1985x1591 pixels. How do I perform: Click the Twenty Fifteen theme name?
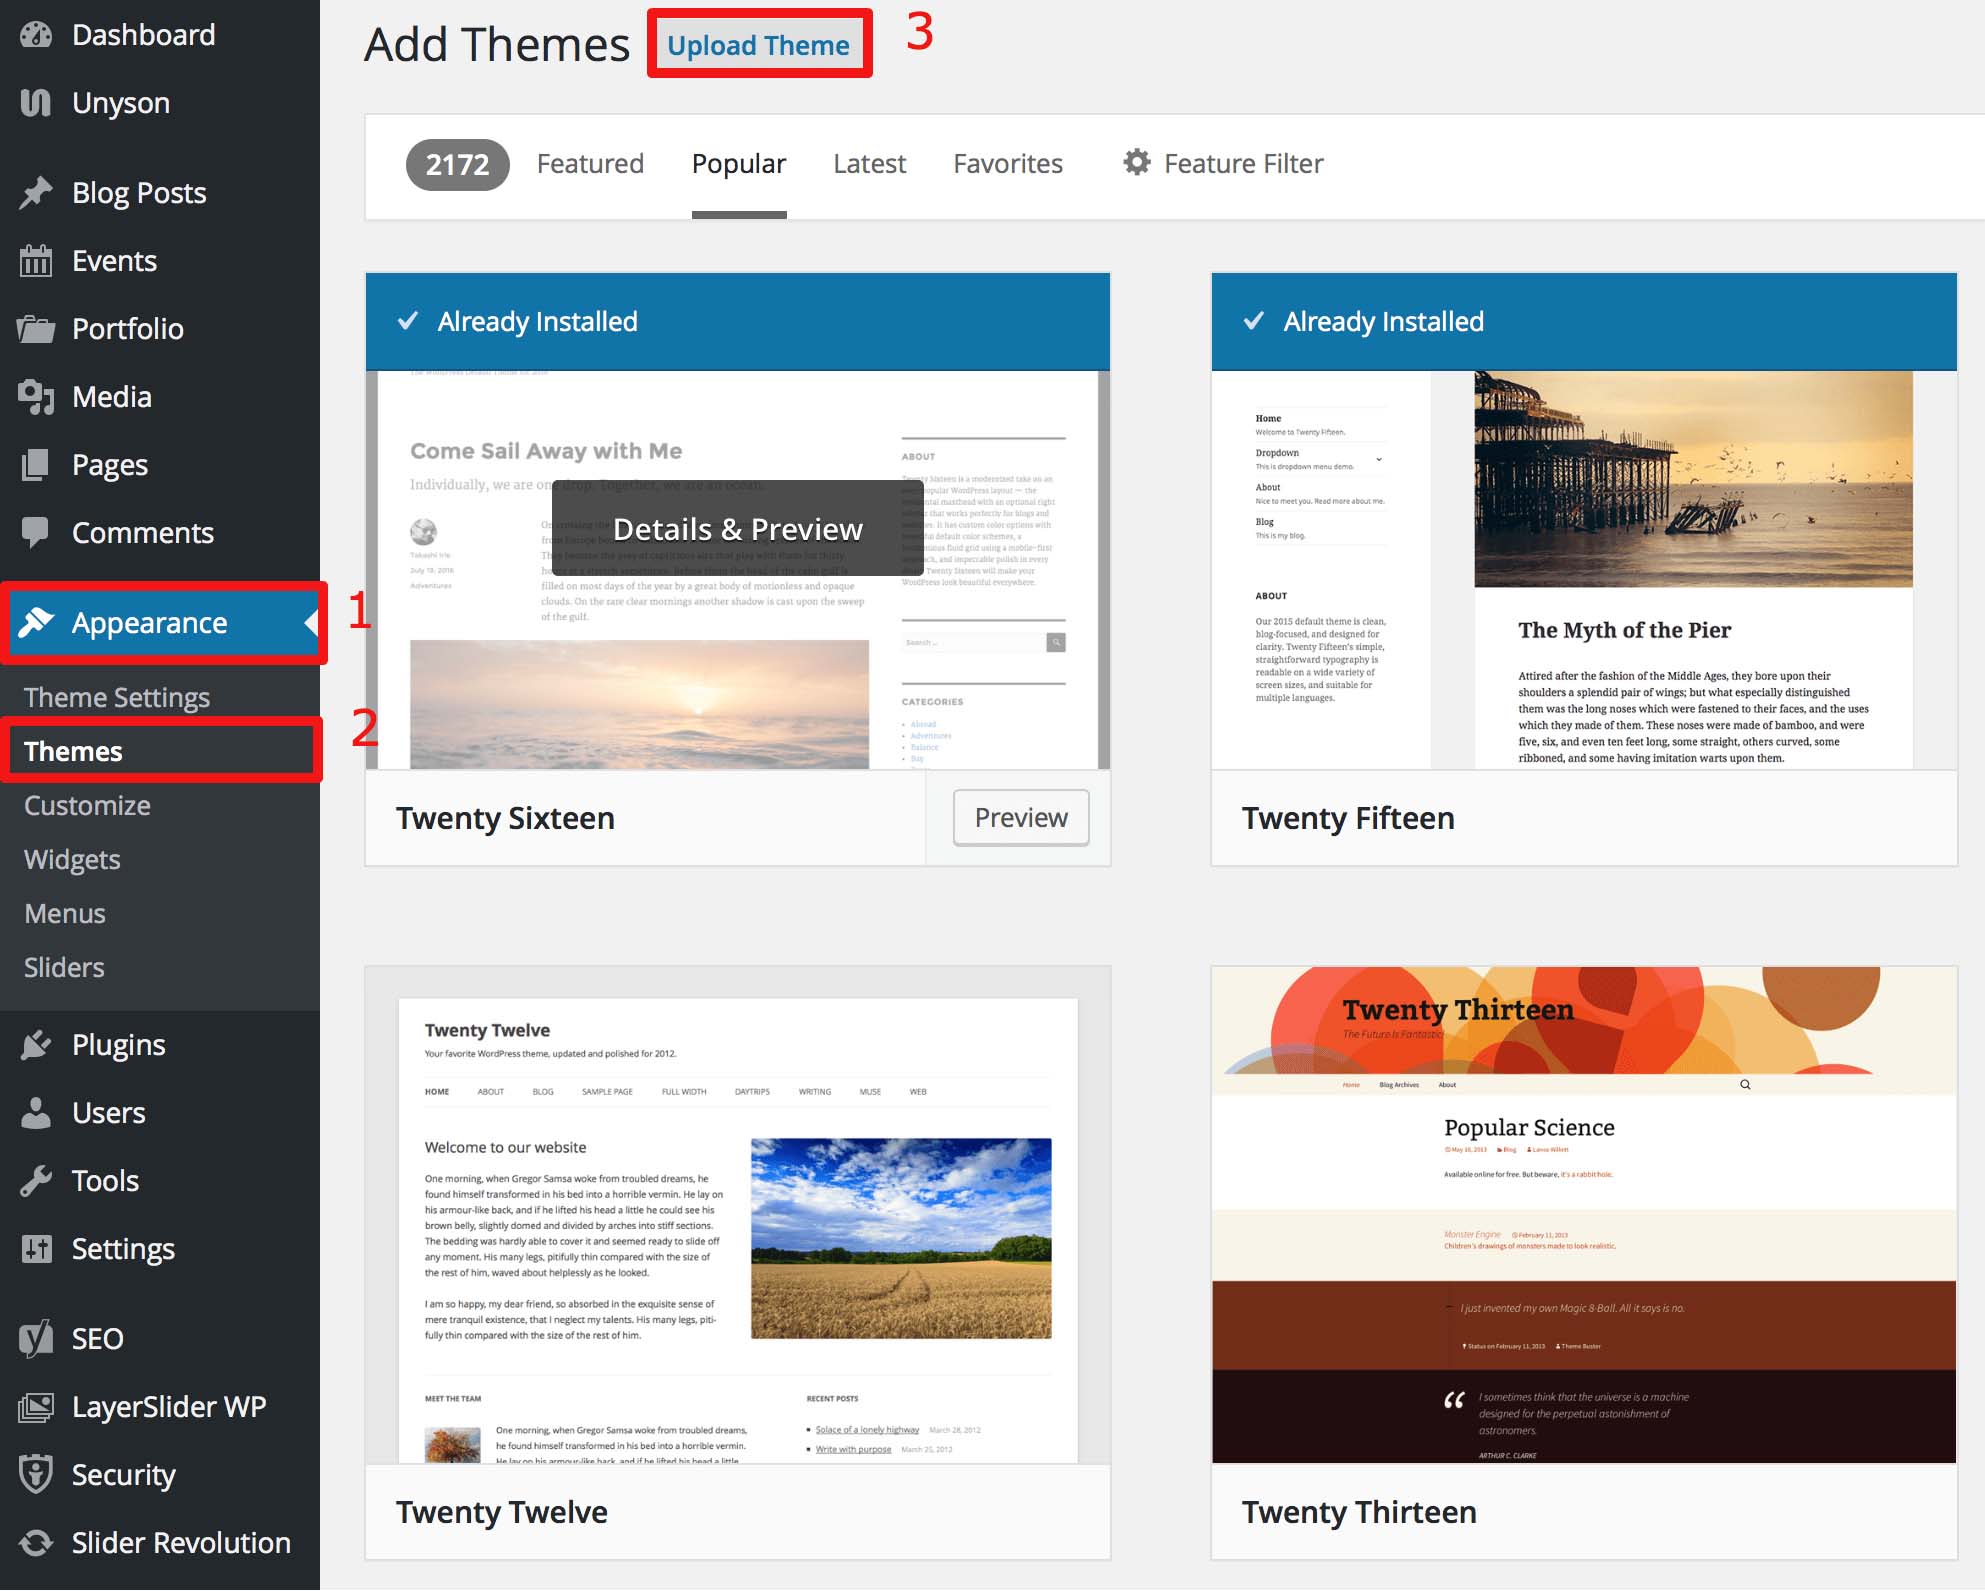point(1348,818)
